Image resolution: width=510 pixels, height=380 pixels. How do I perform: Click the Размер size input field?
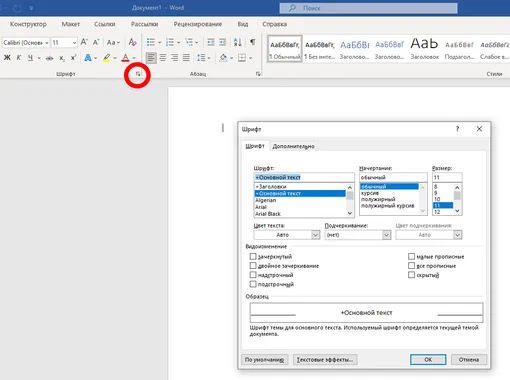pyautogui.click(x=447, y=177)
